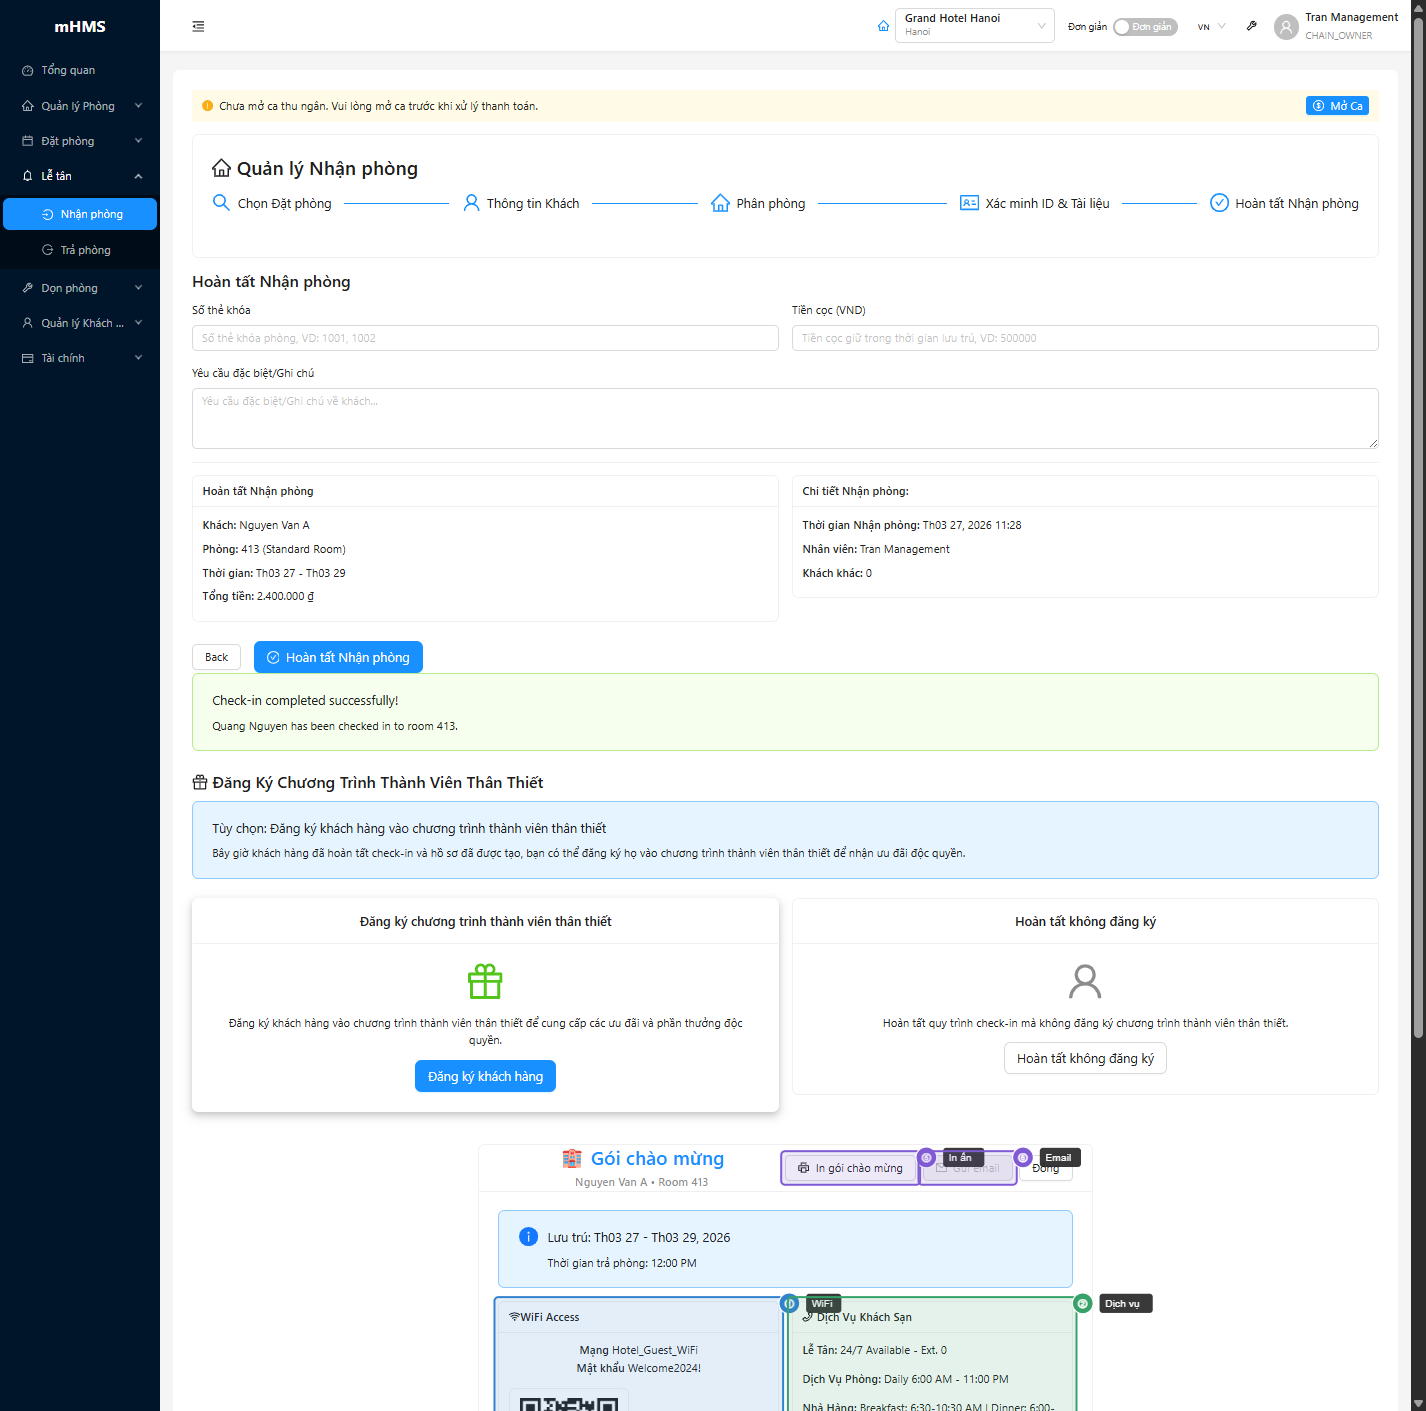Click the green gift icon in loyalty card
Screen dimensions: 1426x1411
(x=485, y=981)
